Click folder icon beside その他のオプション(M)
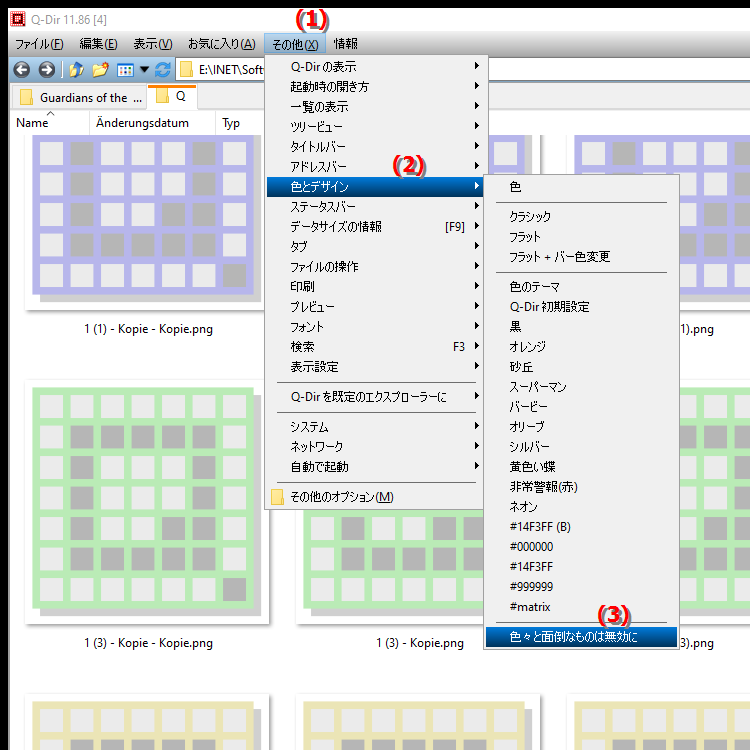 pos(277,497)
